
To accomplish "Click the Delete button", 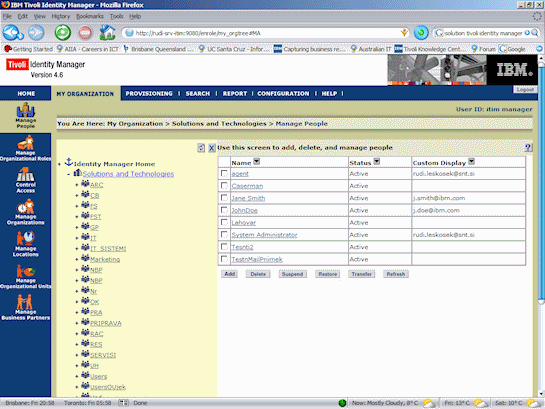I will [258, 274].
